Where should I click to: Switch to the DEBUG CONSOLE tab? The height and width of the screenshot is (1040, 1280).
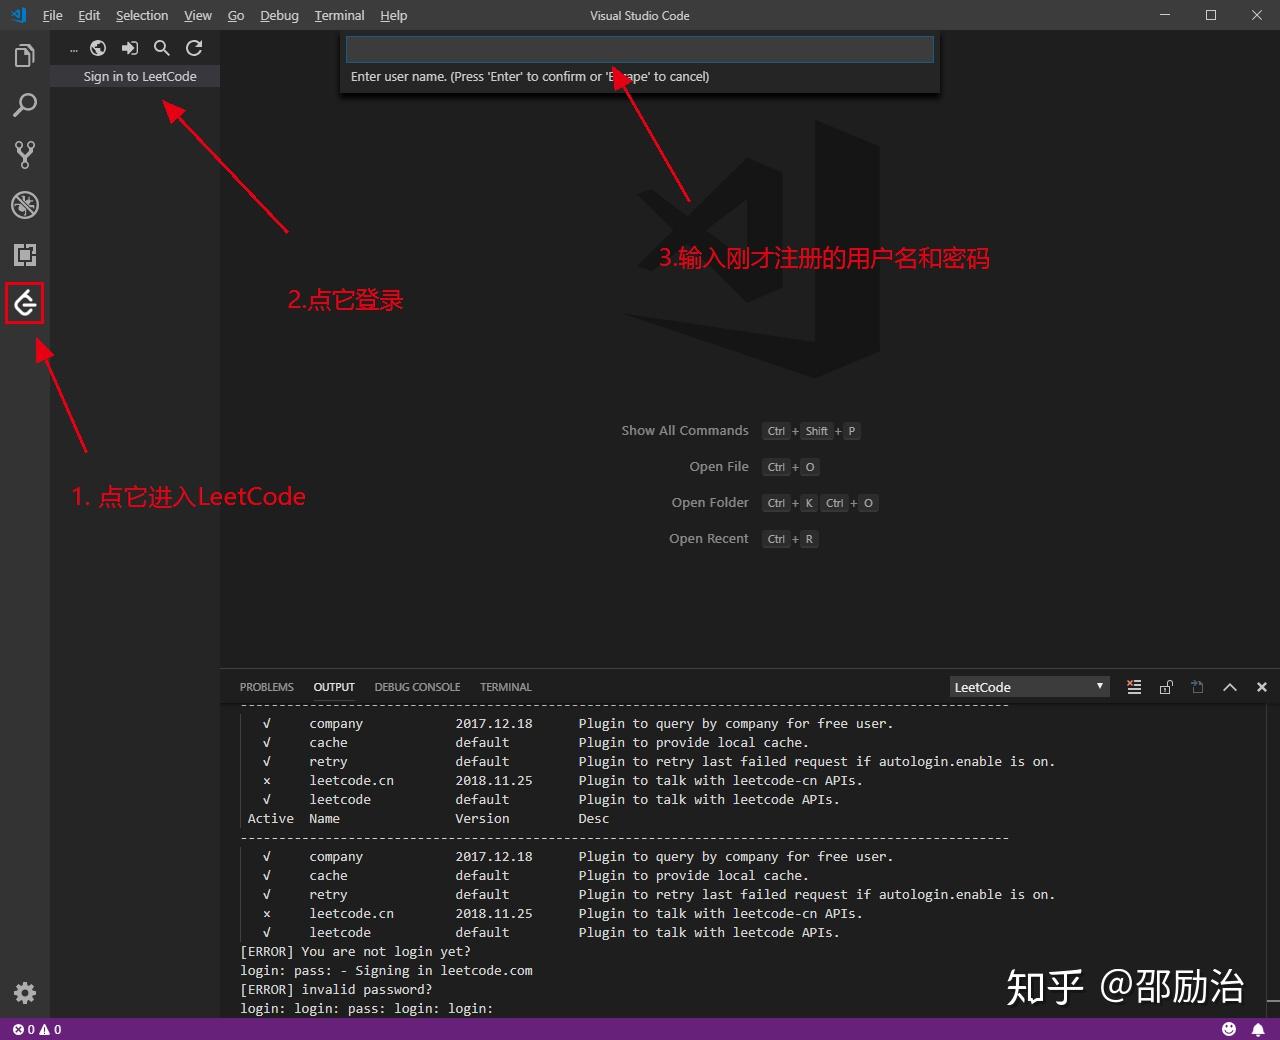click(417, 687)
